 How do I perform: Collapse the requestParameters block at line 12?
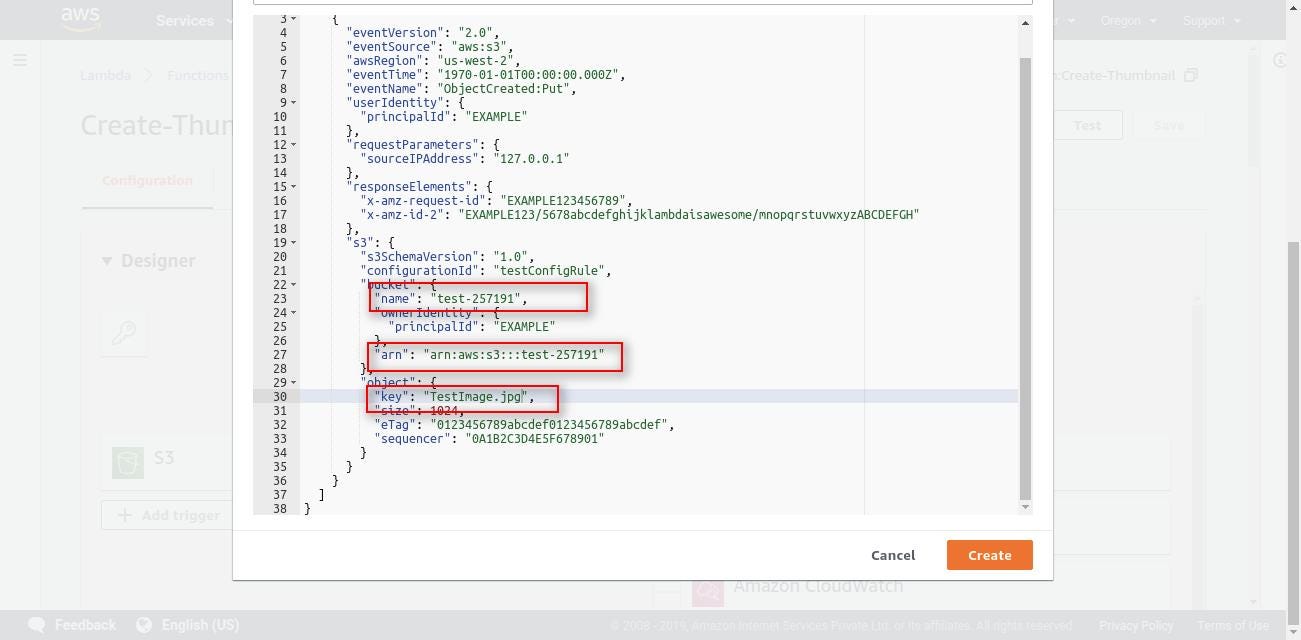pos(293,144)
